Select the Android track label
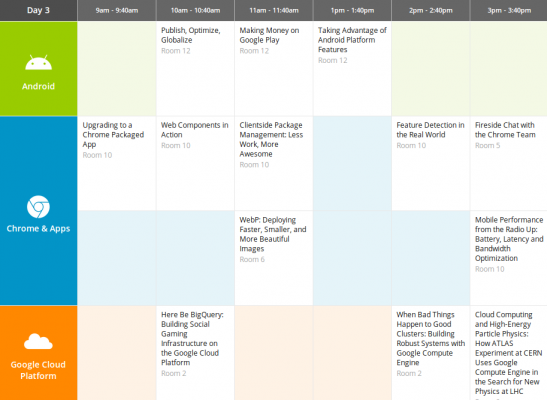 38,86
